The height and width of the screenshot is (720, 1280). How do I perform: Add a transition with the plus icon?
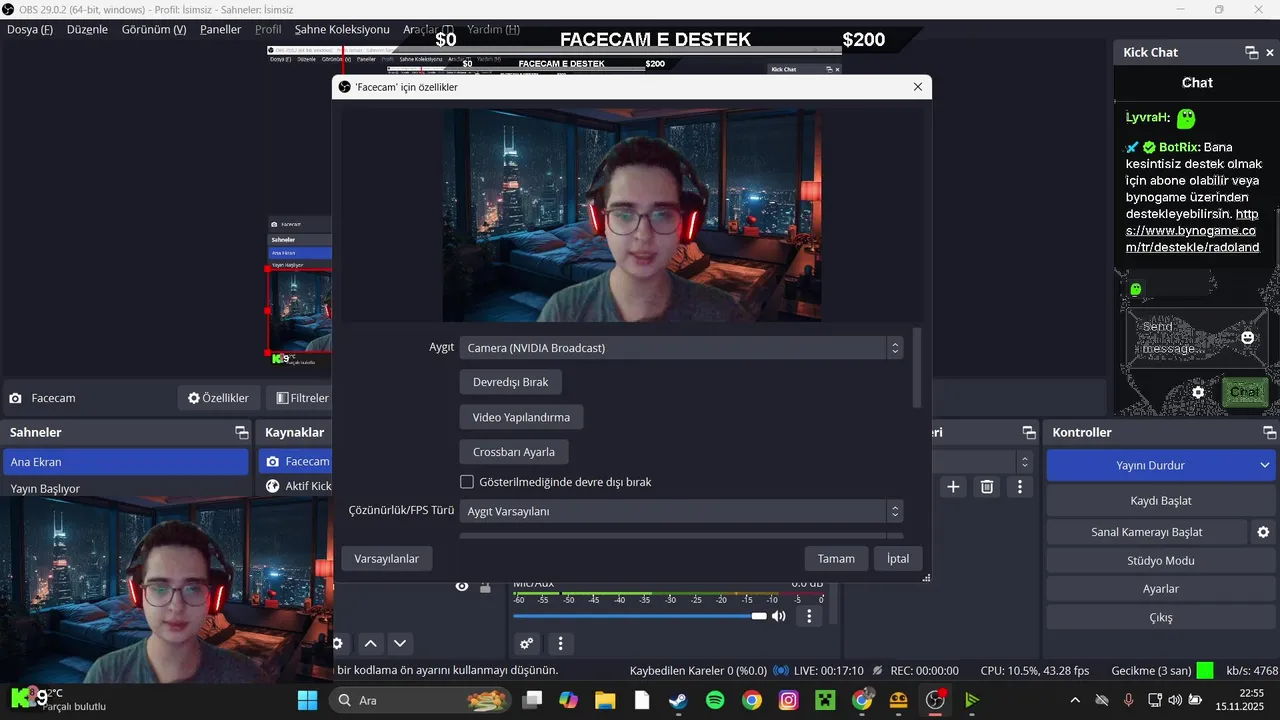pyautogui.click(x=953, y=487)
